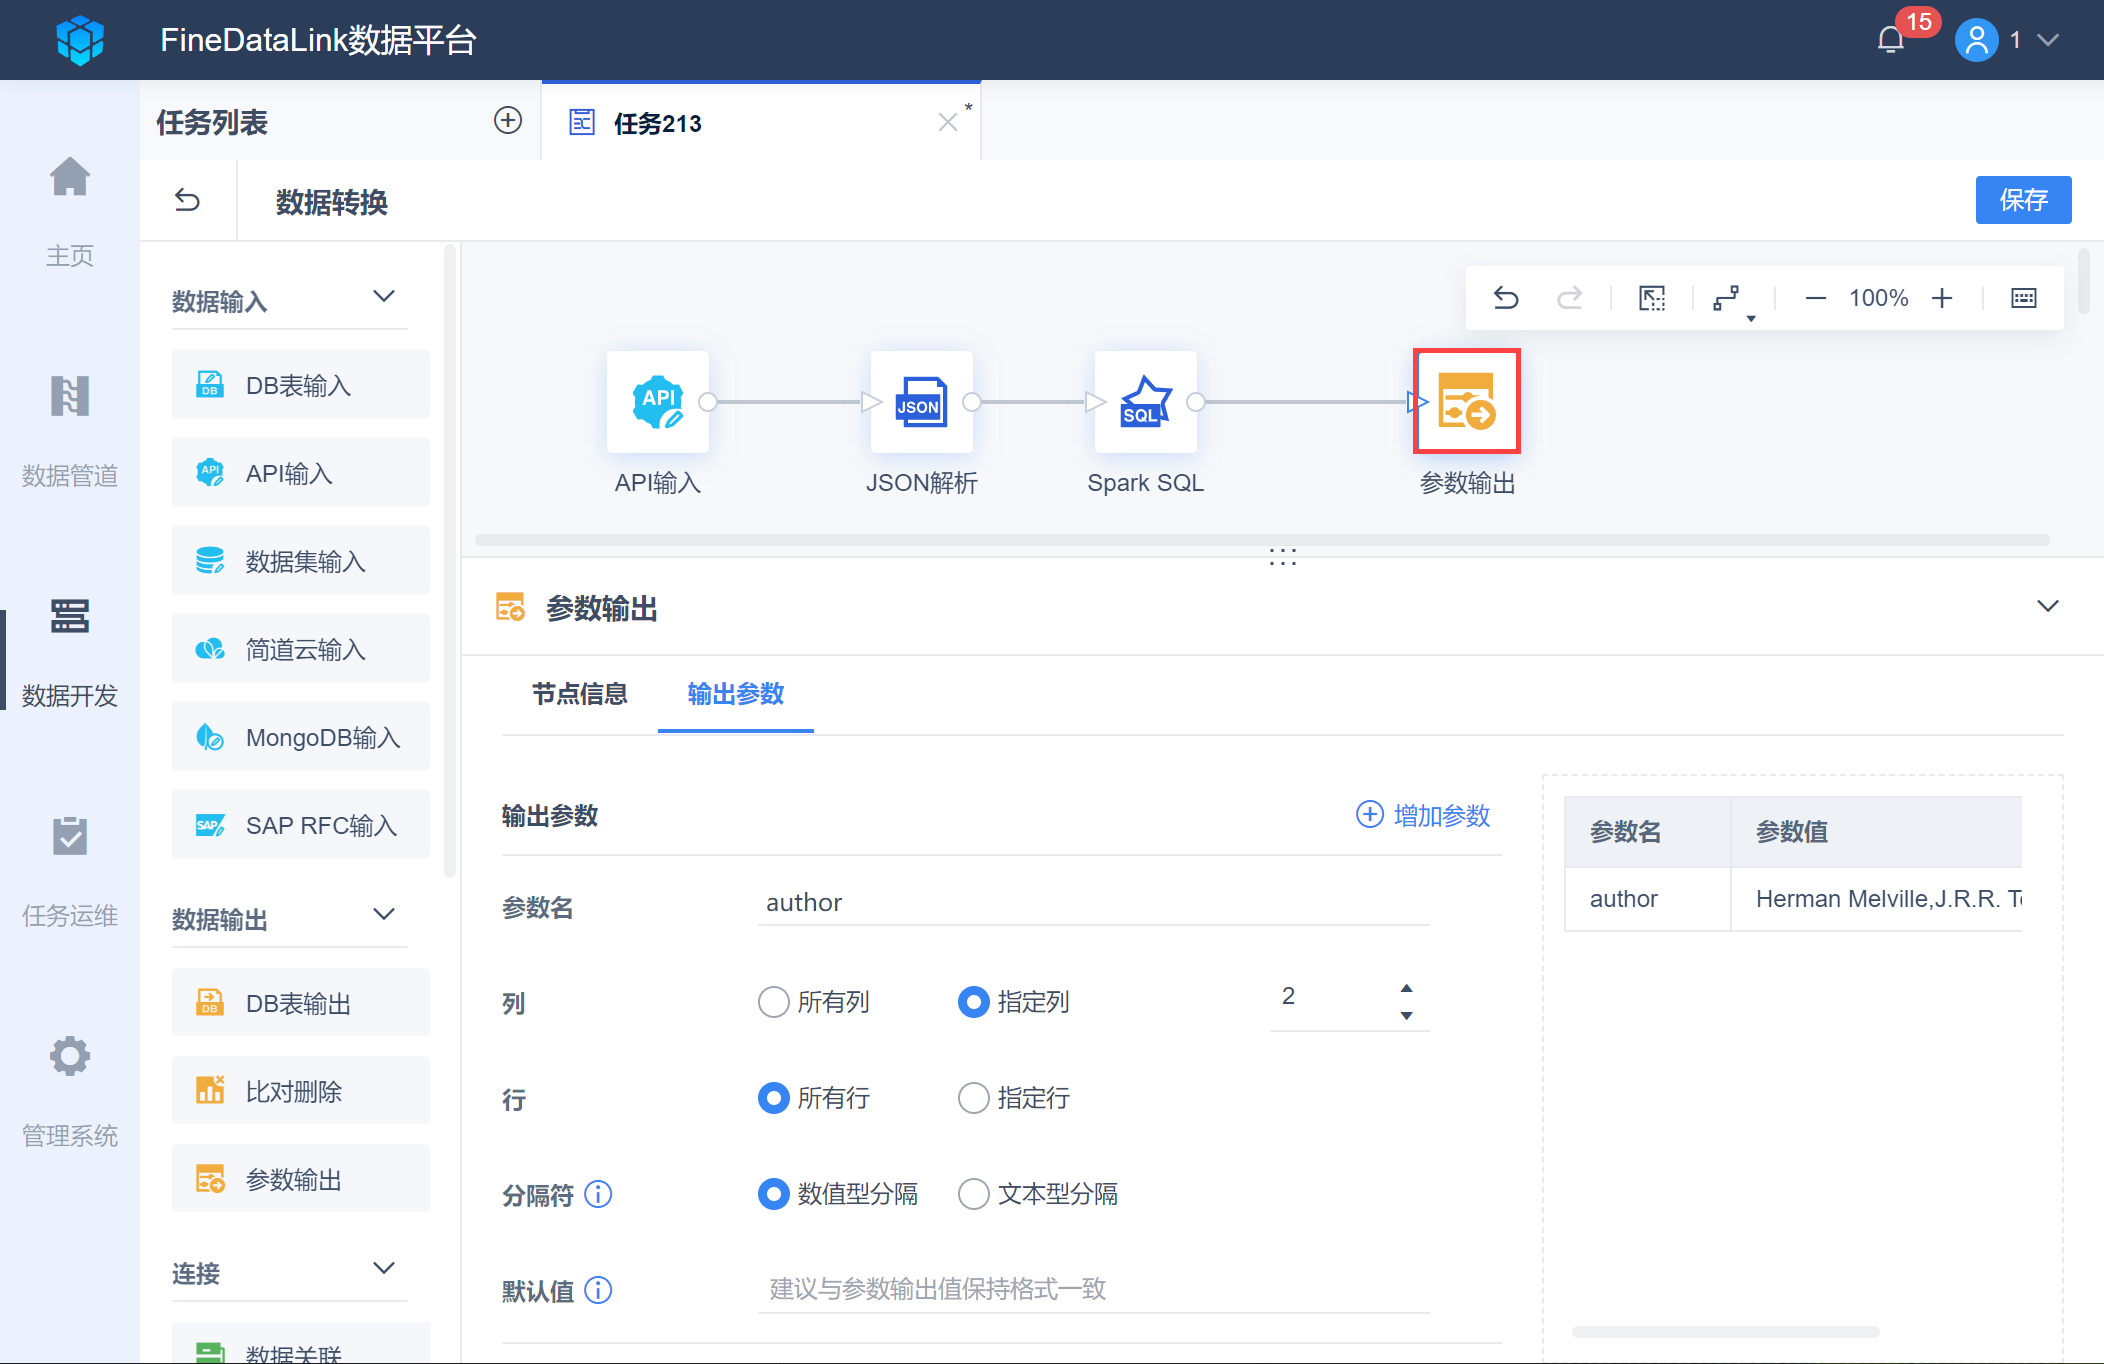
Task: Click the back arrow beside 数据转换
Action: (x=187, y=201)
